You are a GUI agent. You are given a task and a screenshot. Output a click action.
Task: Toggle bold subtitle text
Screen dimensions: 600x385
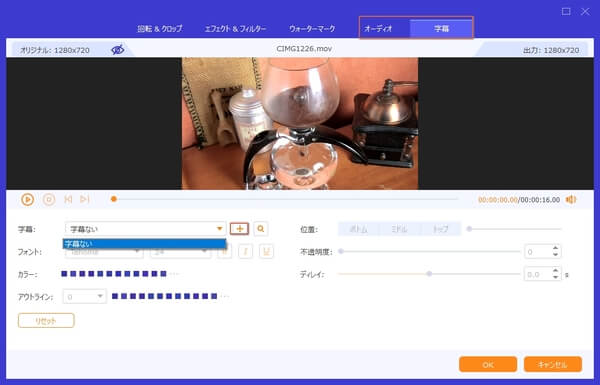click(225, 252)
